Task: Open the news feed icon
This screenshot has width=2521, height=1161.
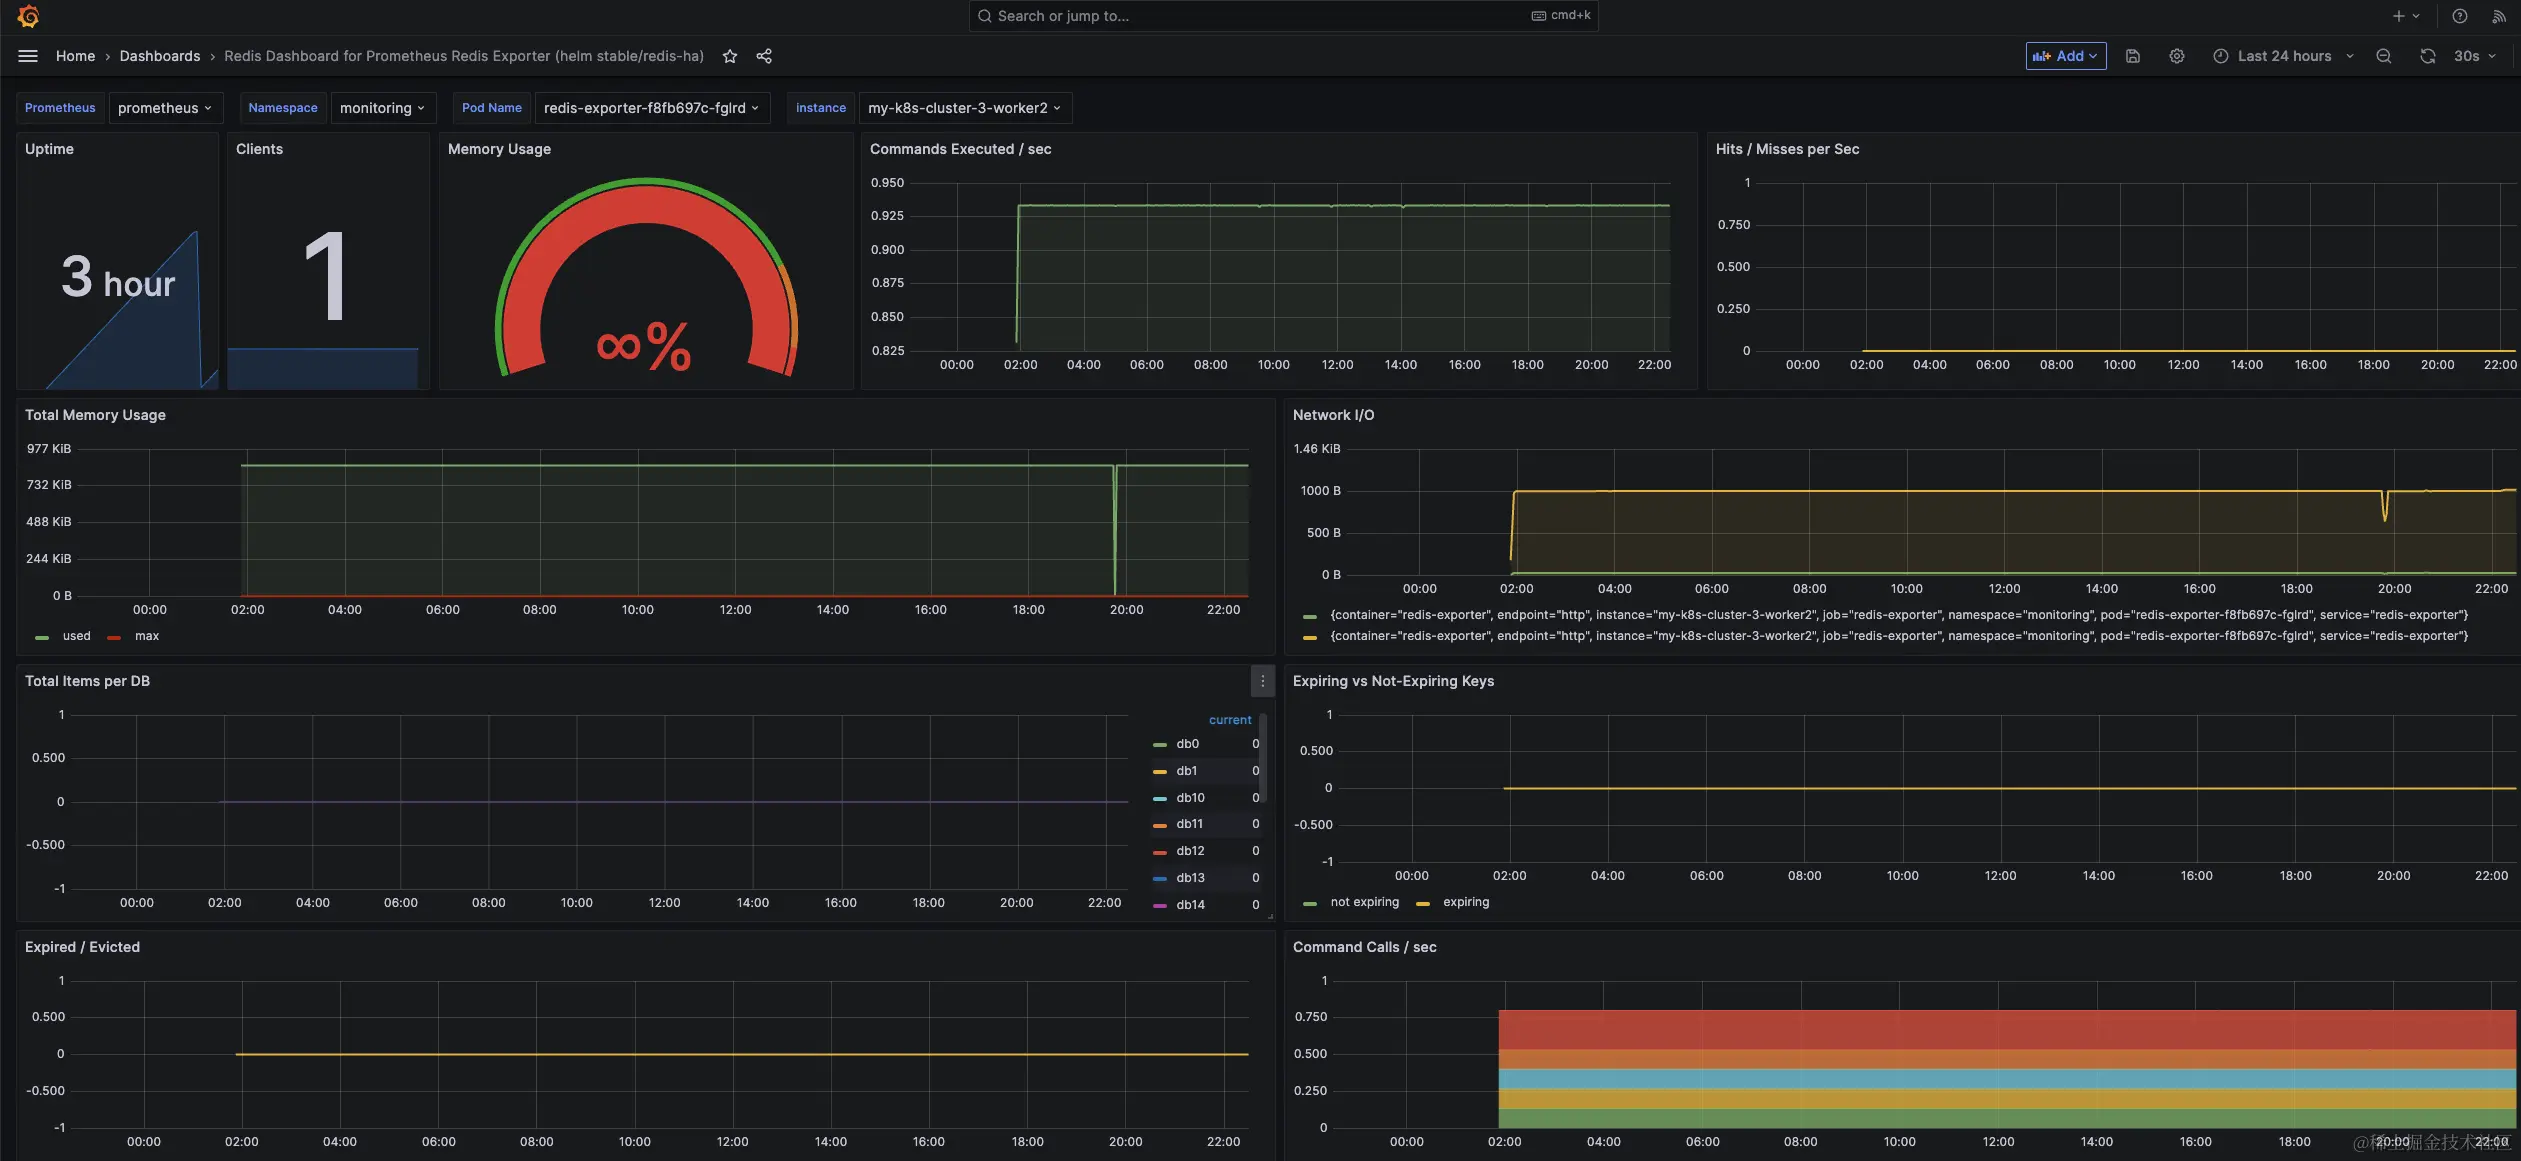Action: pyautogui.click(x=2499, y=16)
